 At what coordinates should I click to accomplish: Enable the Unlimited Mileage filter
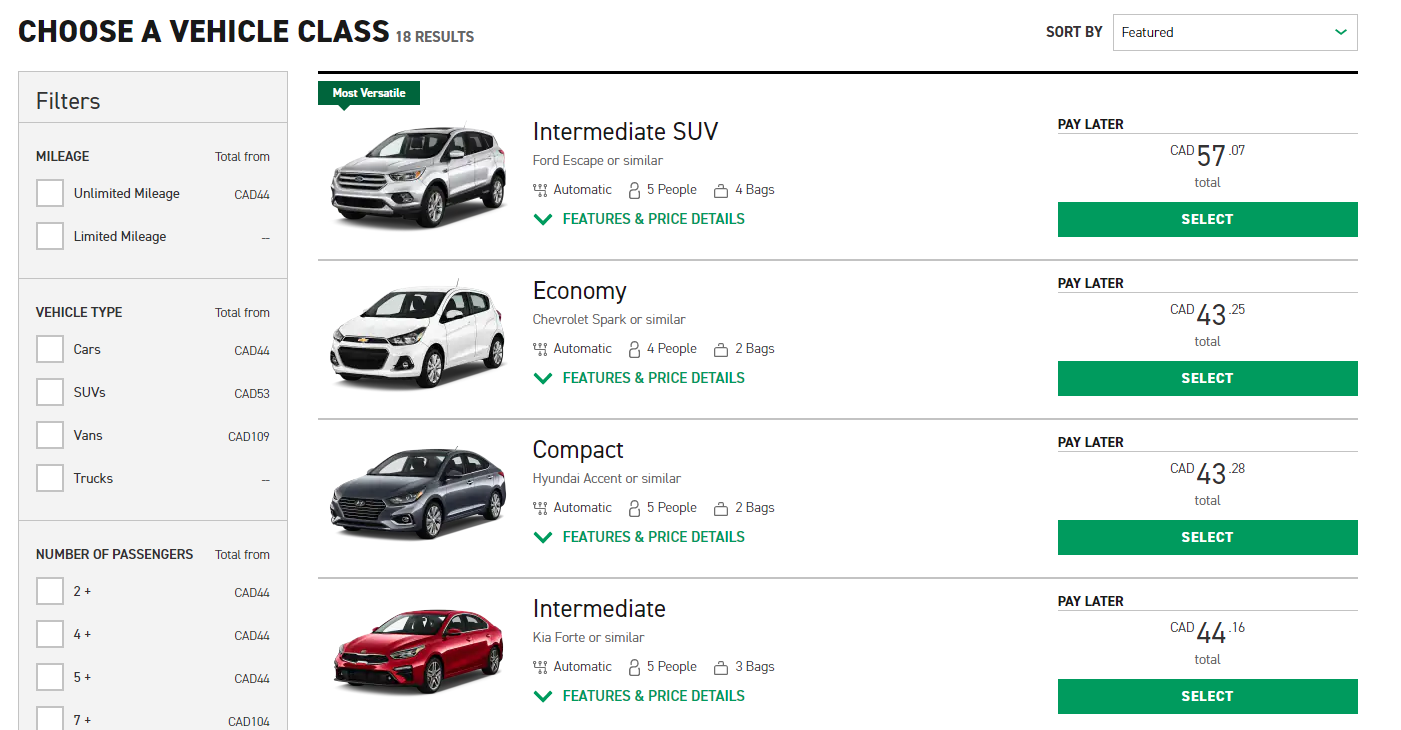tap(50, 193)
